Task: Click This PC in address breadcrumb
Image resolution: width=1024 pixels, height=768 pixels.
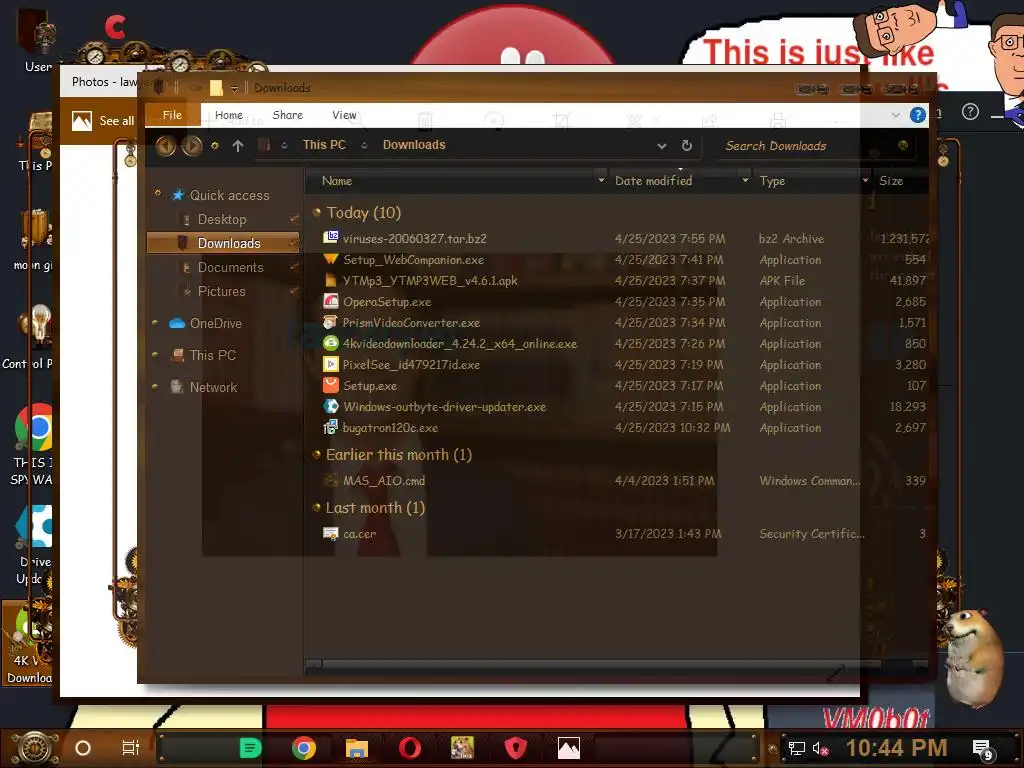Action: [324, 145]
